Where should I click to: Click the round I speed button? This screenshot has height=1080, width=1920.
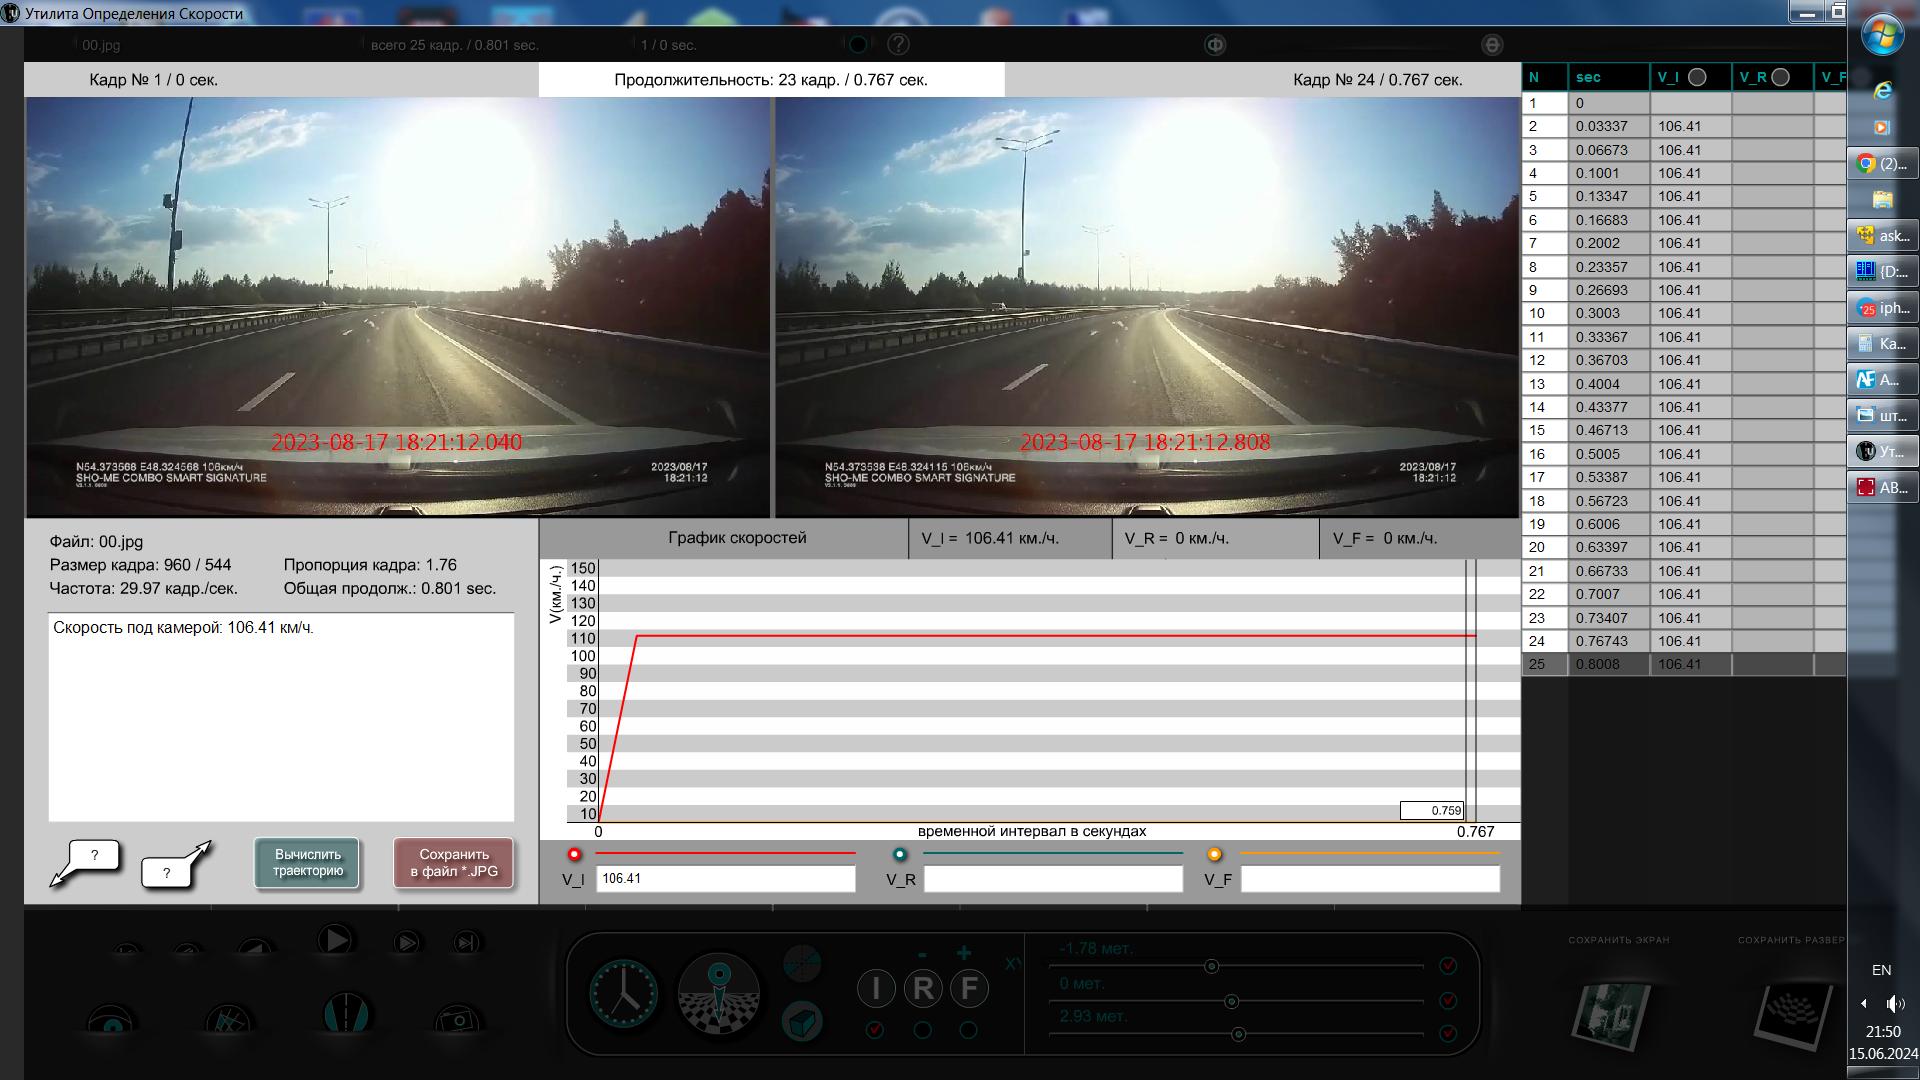pos(876,989)
